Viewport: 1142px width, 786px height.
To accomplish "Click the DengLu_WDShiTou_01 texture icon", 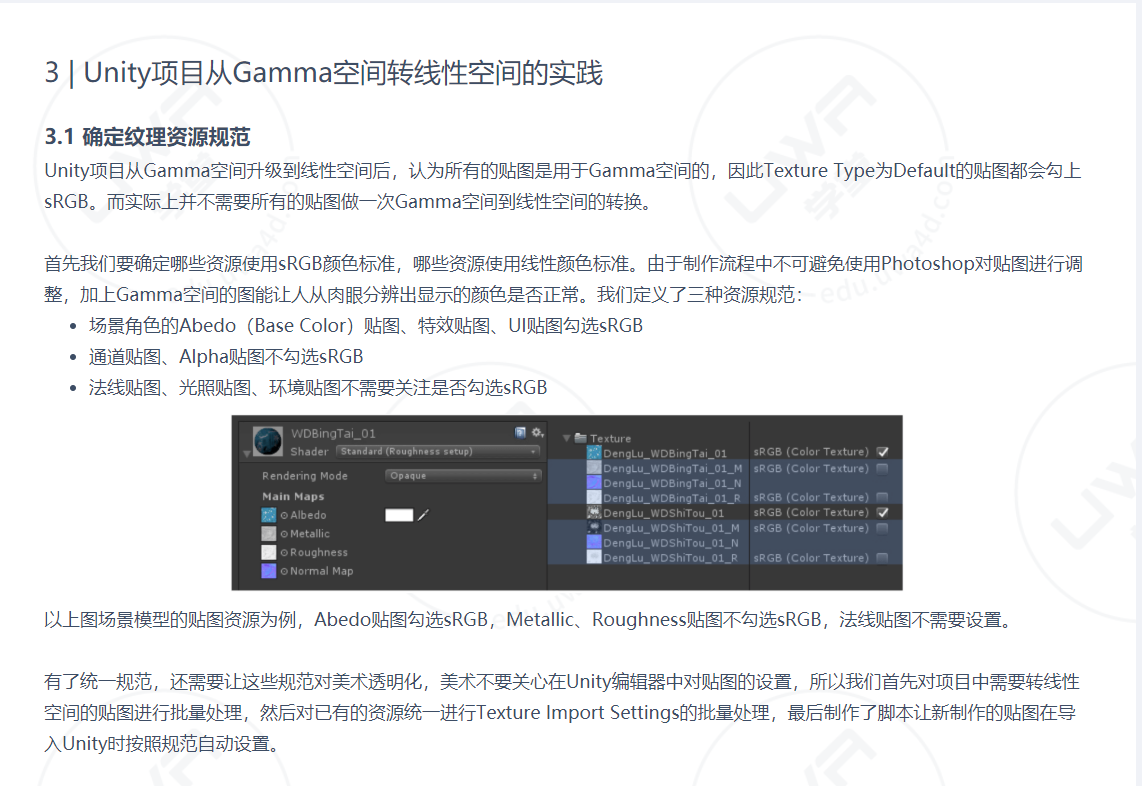I will coord(594,513).
